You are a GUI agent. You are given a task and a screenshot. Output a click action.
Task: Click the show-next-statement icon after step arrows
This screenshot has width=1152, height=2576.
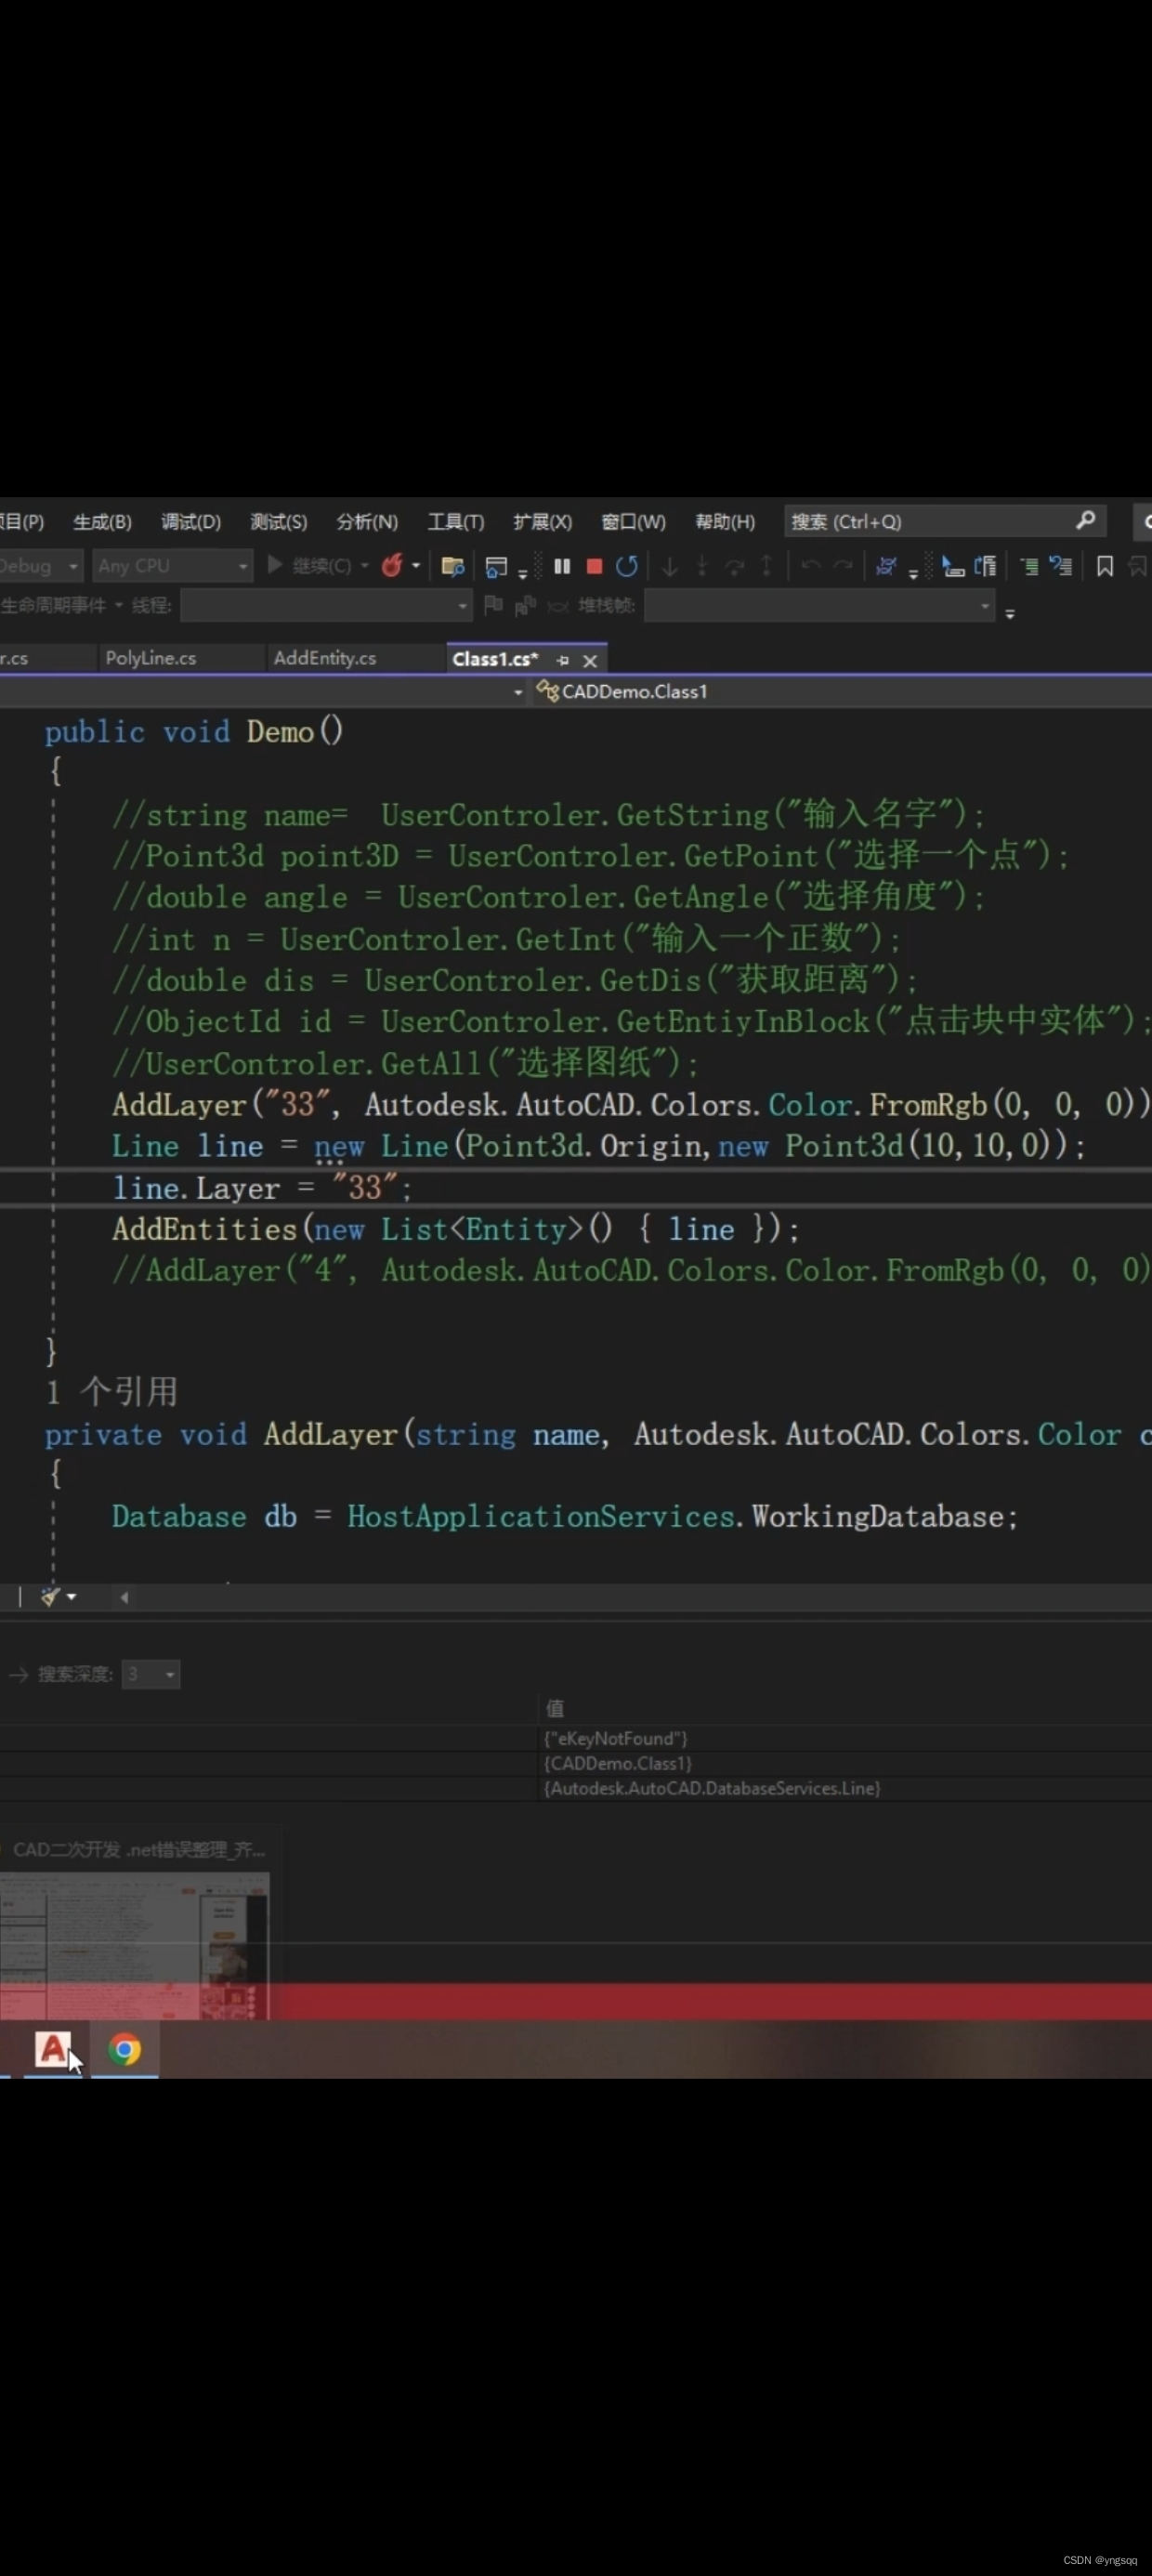(886, 566)
